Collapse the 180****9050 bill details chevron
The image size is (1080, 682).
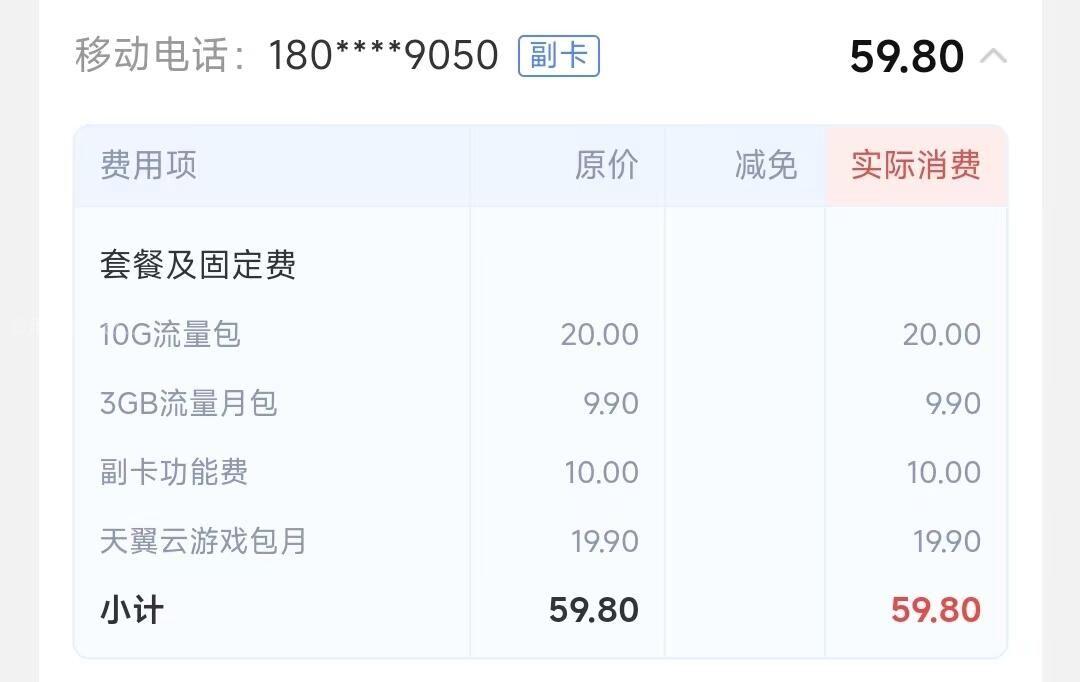(993, 56)
